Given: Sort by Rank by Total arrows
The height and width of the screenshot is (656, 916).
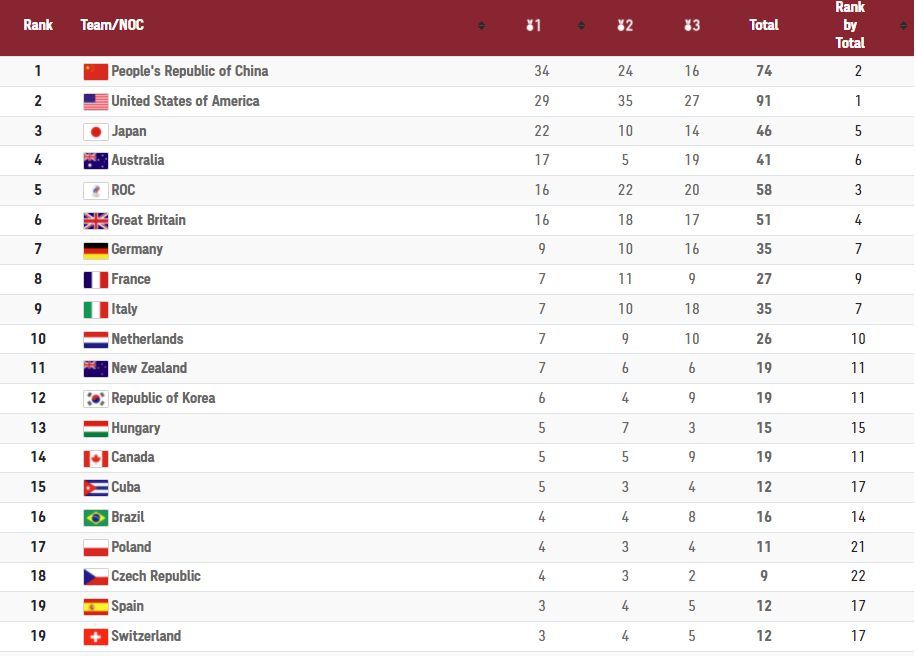Looking at the screenshot, I should click(904, 25).
